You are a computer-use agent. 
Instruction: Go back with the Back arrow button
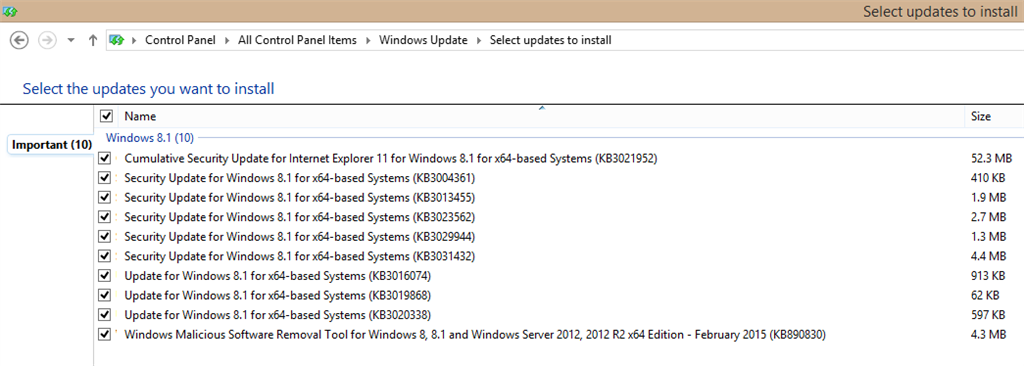tap(20, 41)
